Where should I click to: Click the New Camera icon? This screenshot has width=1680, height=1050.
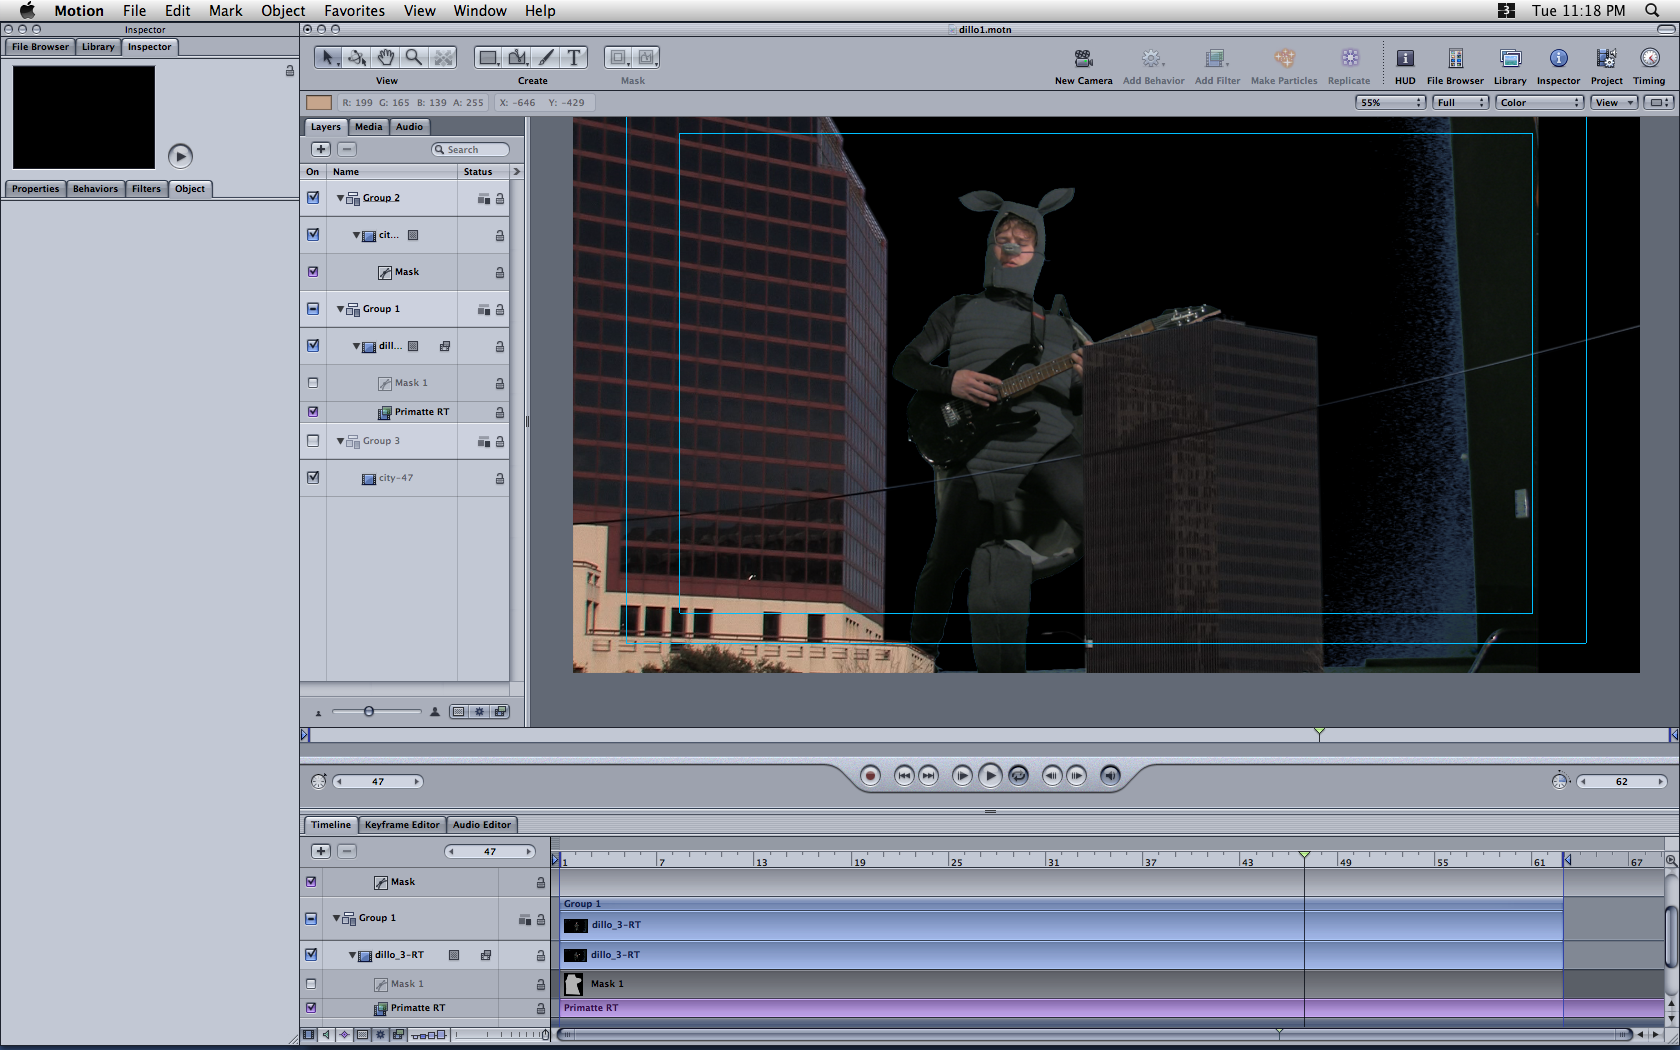[1083, 59]
